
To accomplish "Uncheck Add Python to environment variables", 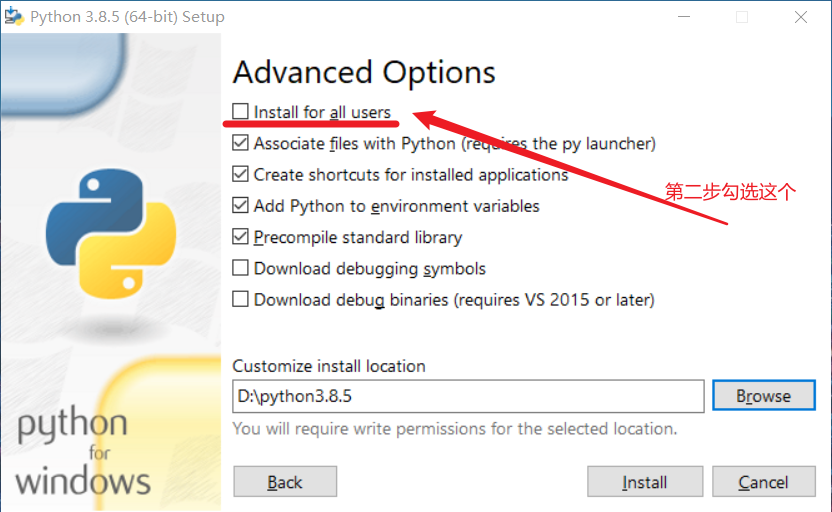I will pos(240,205).
